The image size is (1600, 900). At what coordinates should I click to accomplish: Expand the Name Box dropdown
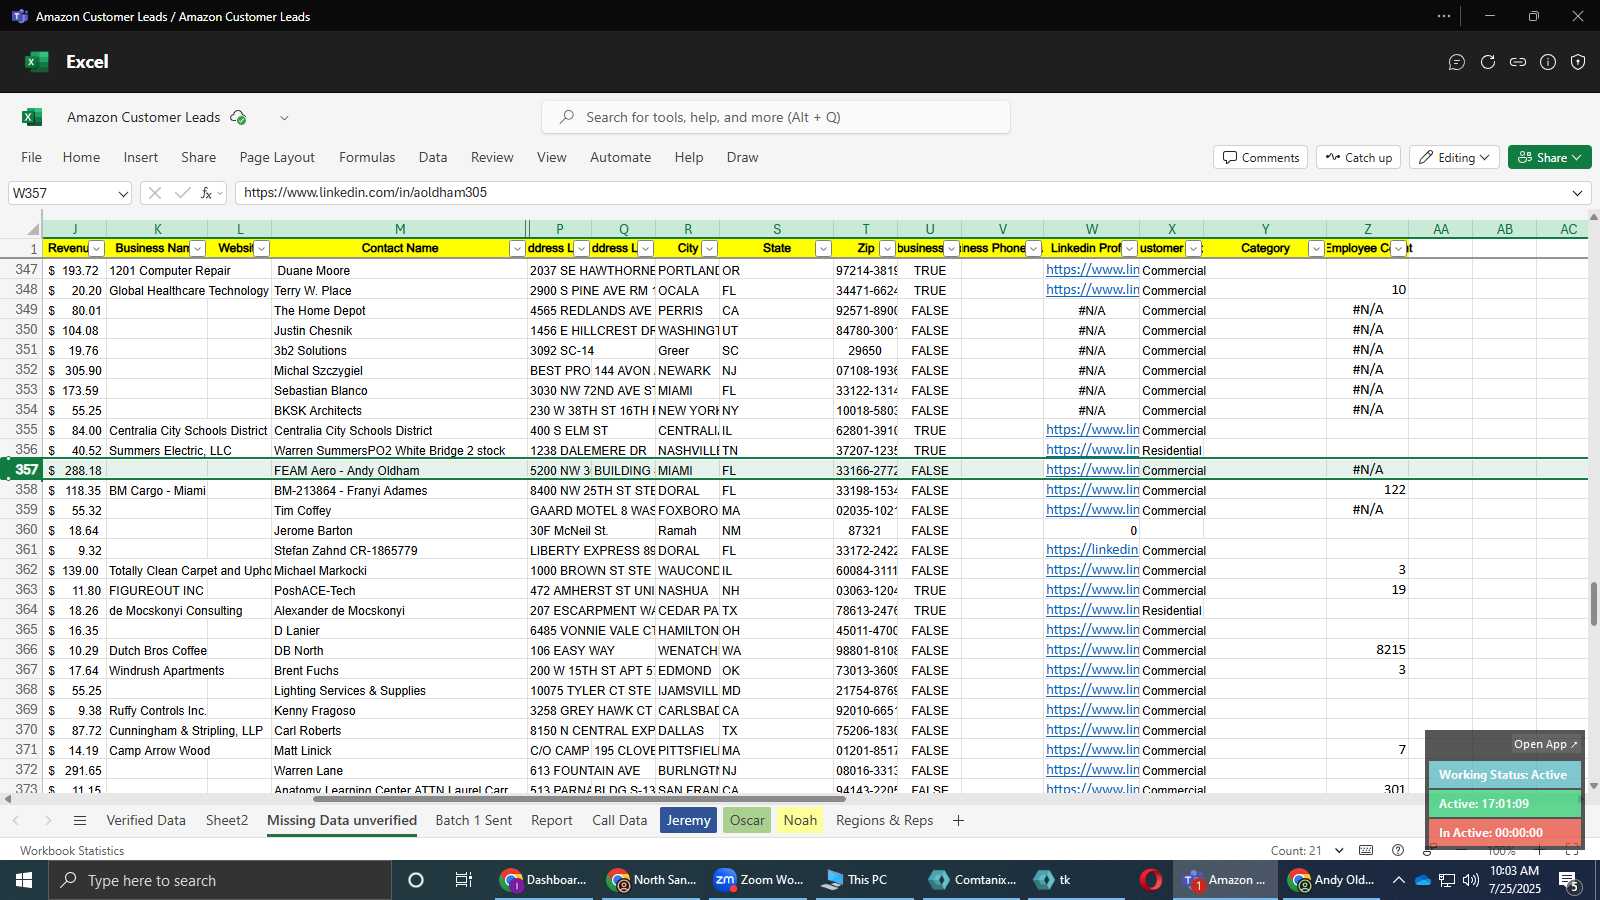point(122,193)
